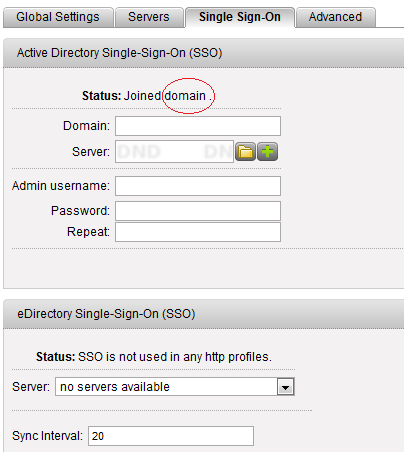Click the Sync Interval label
404x452 pixels.
pos(47,436)
